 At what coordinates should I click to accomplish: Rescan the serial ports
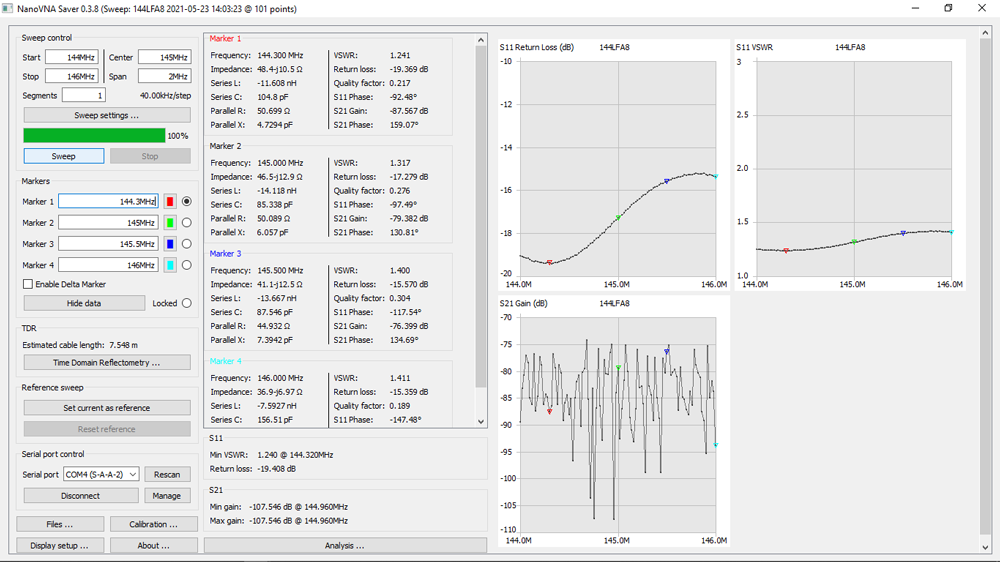[x=167, y=475]
